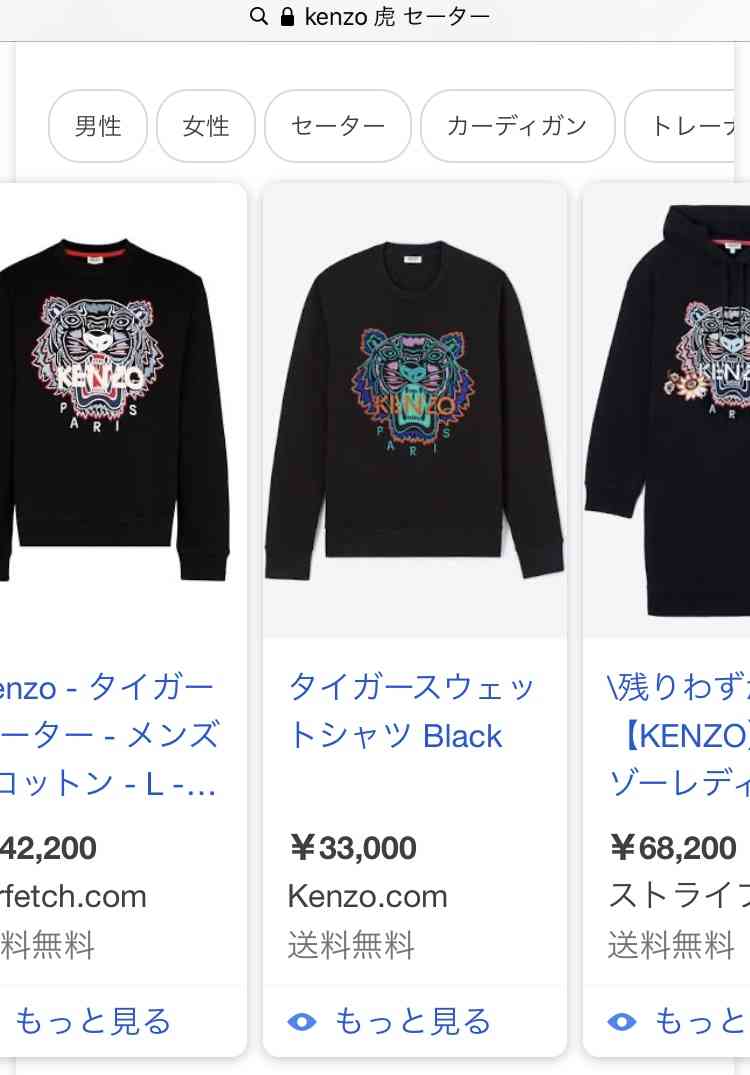Tap the kenzo 虎 セーター address bar text
This screenshot has height=1075, width=750.
pos(398,16)
